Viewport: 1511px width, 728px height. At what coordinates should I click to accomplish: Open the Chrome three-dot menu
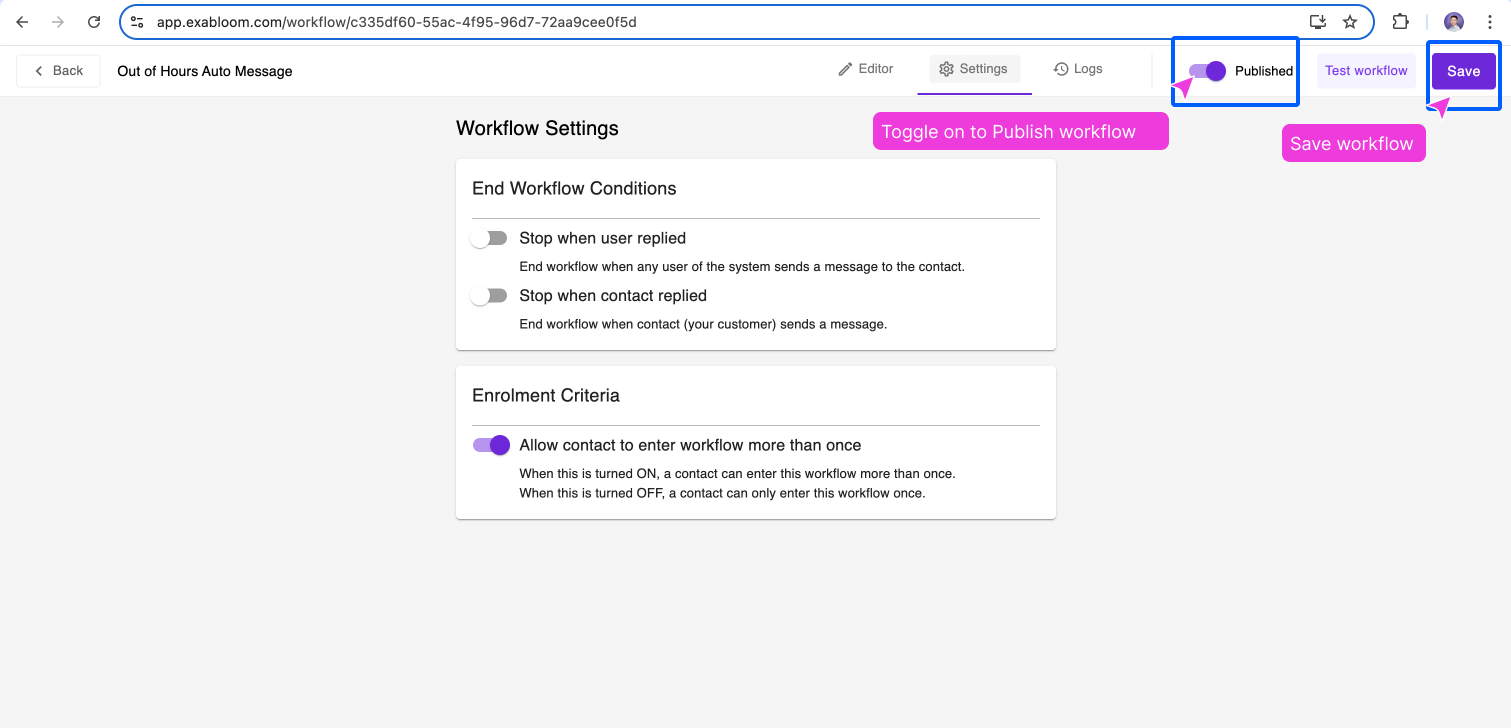click(x=1490, y=21)
